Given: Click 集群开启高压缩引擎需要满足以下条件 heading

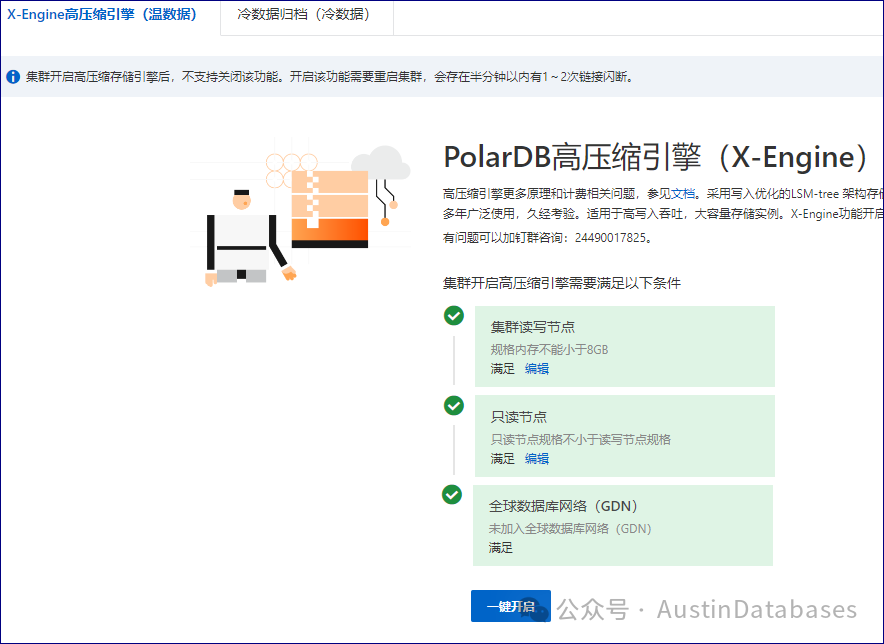Looking at the screenshot, I should click(x=562, y=283).
